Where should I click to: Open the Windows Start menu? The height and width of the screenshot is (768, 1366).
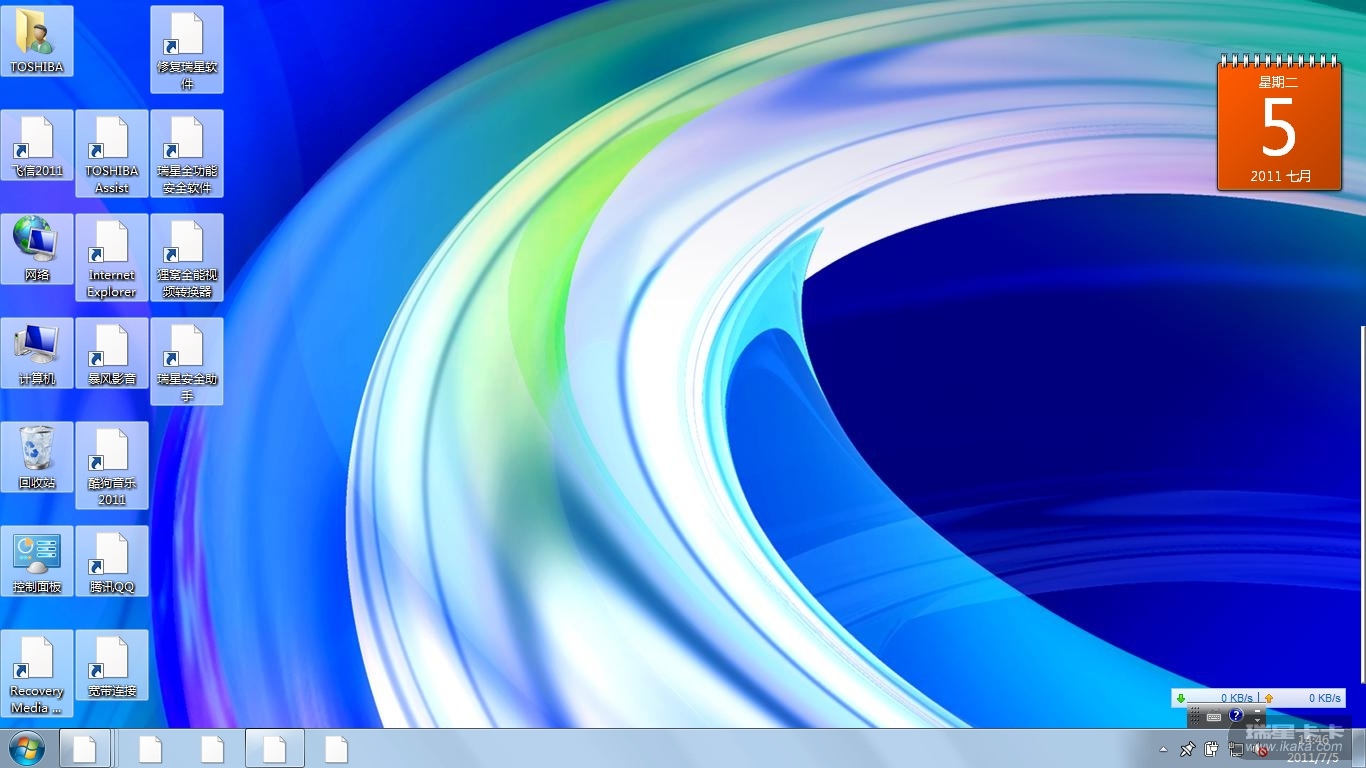point(27,748)
